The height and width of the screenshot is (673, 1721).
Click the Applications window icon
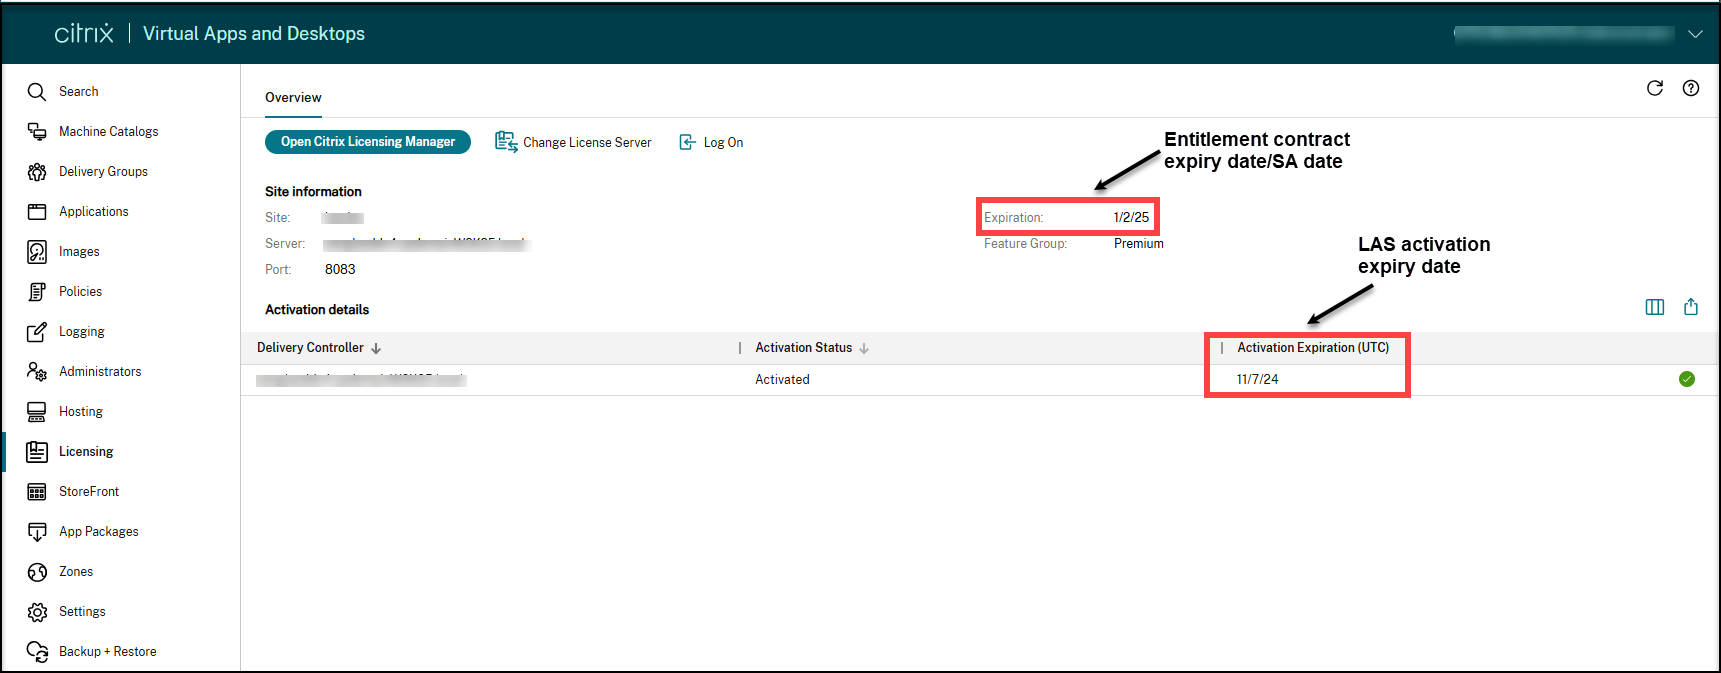click(37, 212)
